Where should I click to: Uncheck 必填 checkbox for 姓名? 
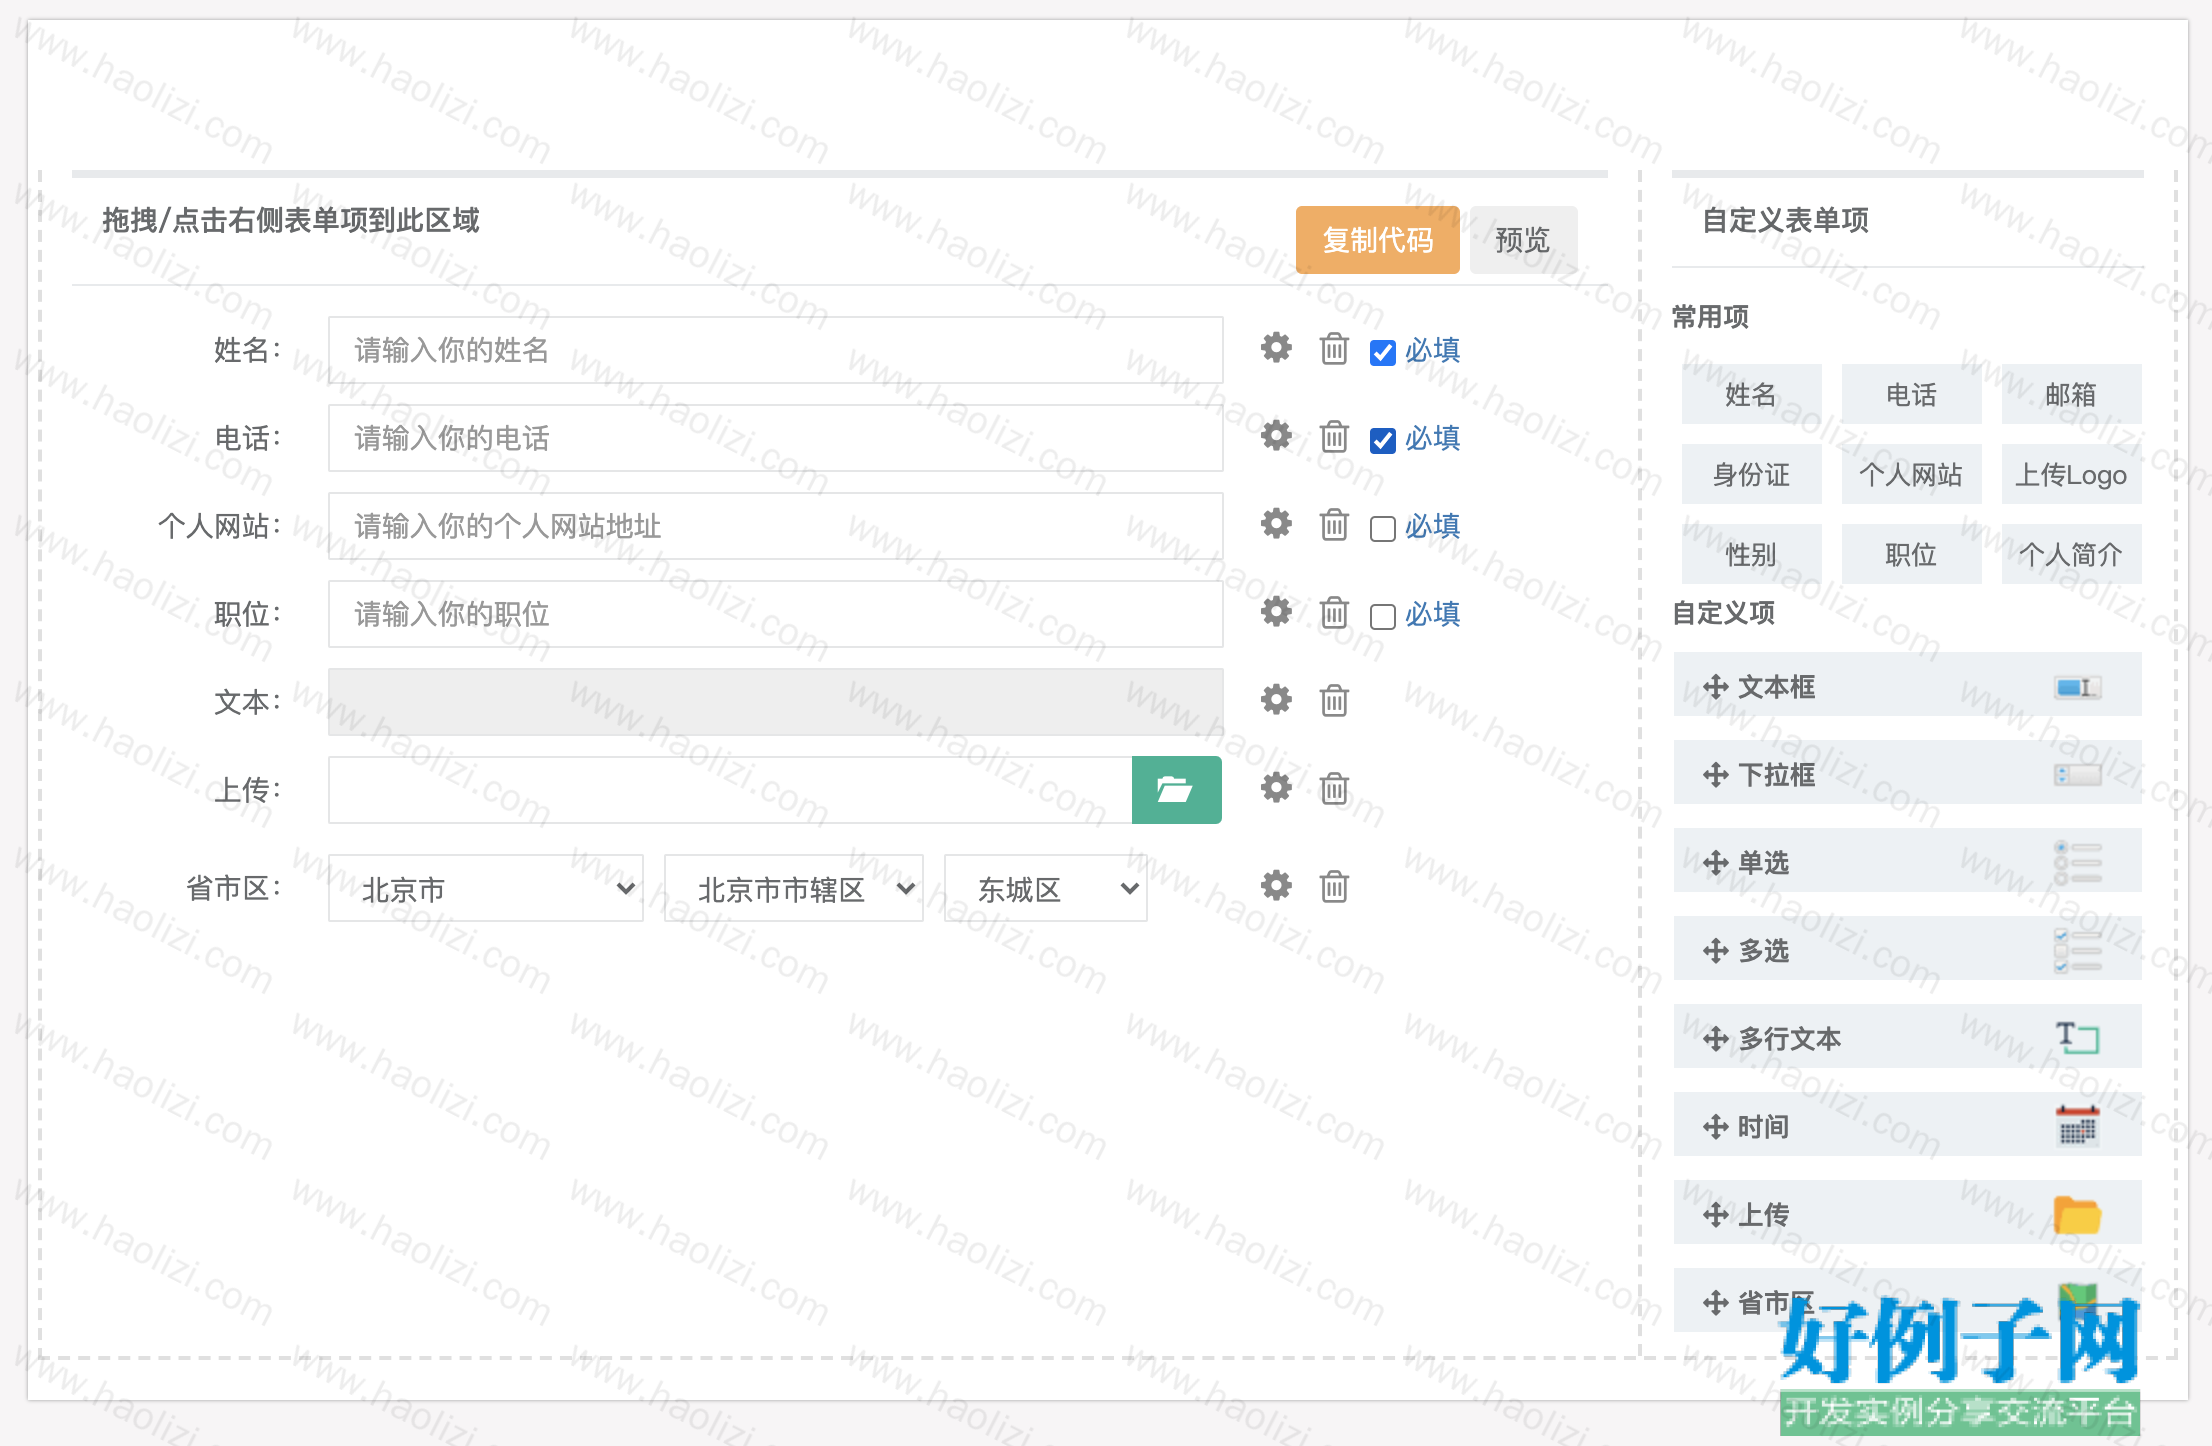click(1383, 352)
